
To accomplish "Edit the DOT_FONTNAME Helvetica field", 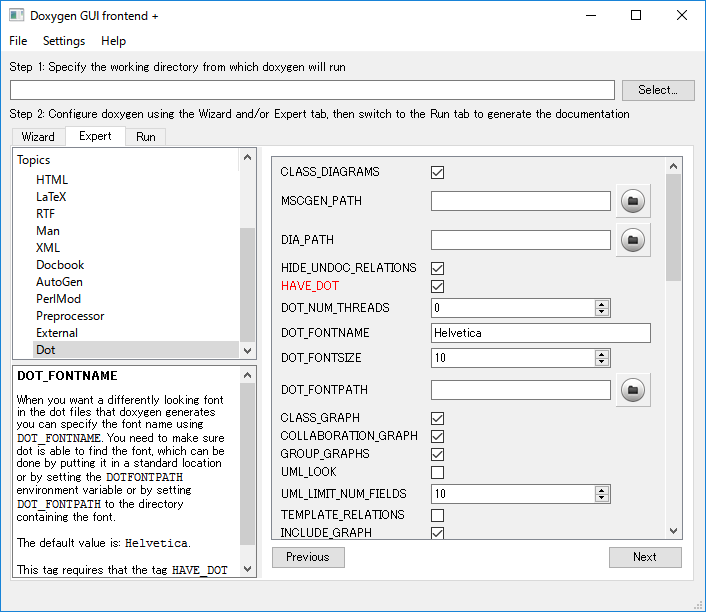I will click(540, 333).
